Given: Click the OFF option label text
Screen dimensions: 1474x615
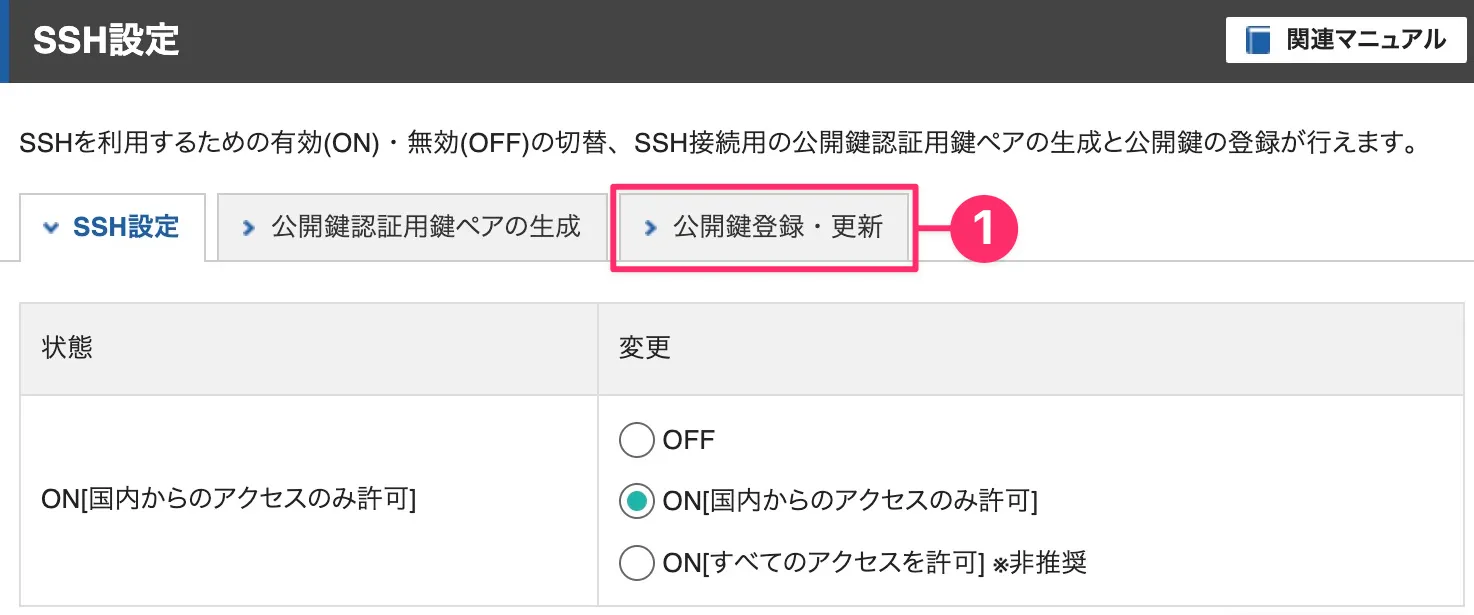Looking at the screenshot, I should point(689,440).
